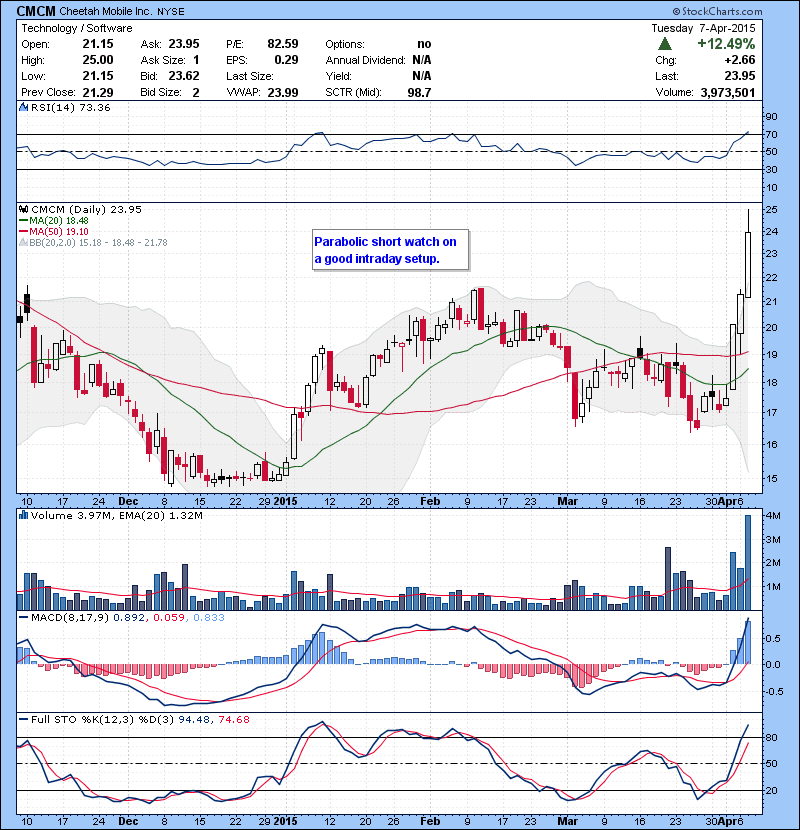
Task: Click the Prev Close value 21.29
Action: click(x=98, y=93)
